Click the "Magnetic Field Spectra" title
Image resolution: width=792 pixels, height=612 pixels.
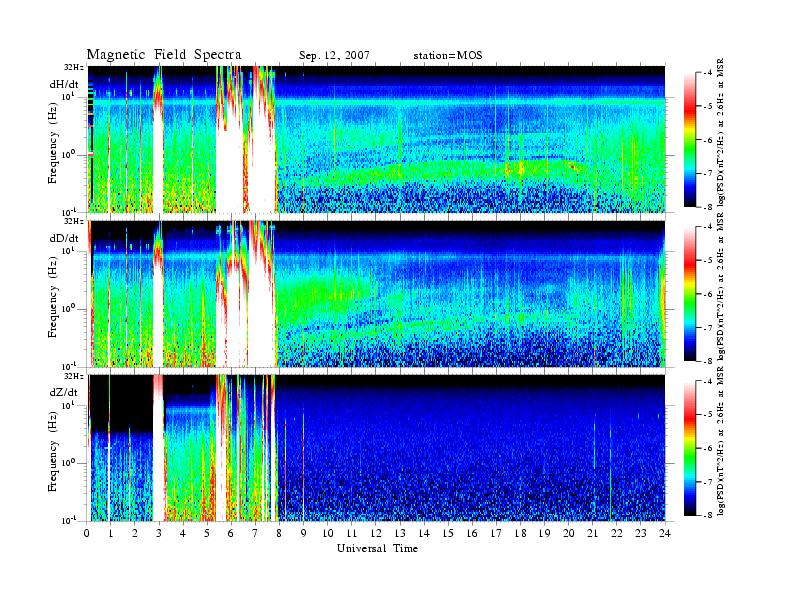click(164, 55)
